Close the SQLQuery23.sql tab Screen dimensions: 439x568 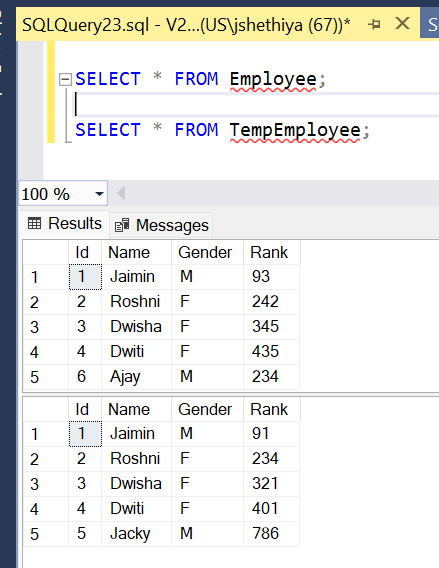click(402, 24)
